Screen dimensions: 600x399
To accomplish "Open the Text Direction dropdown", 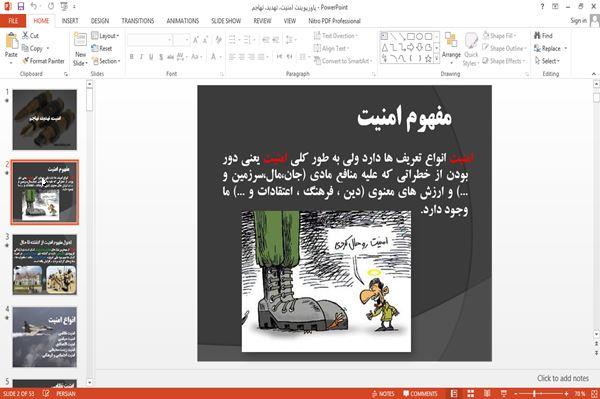I will coord(336,36).
